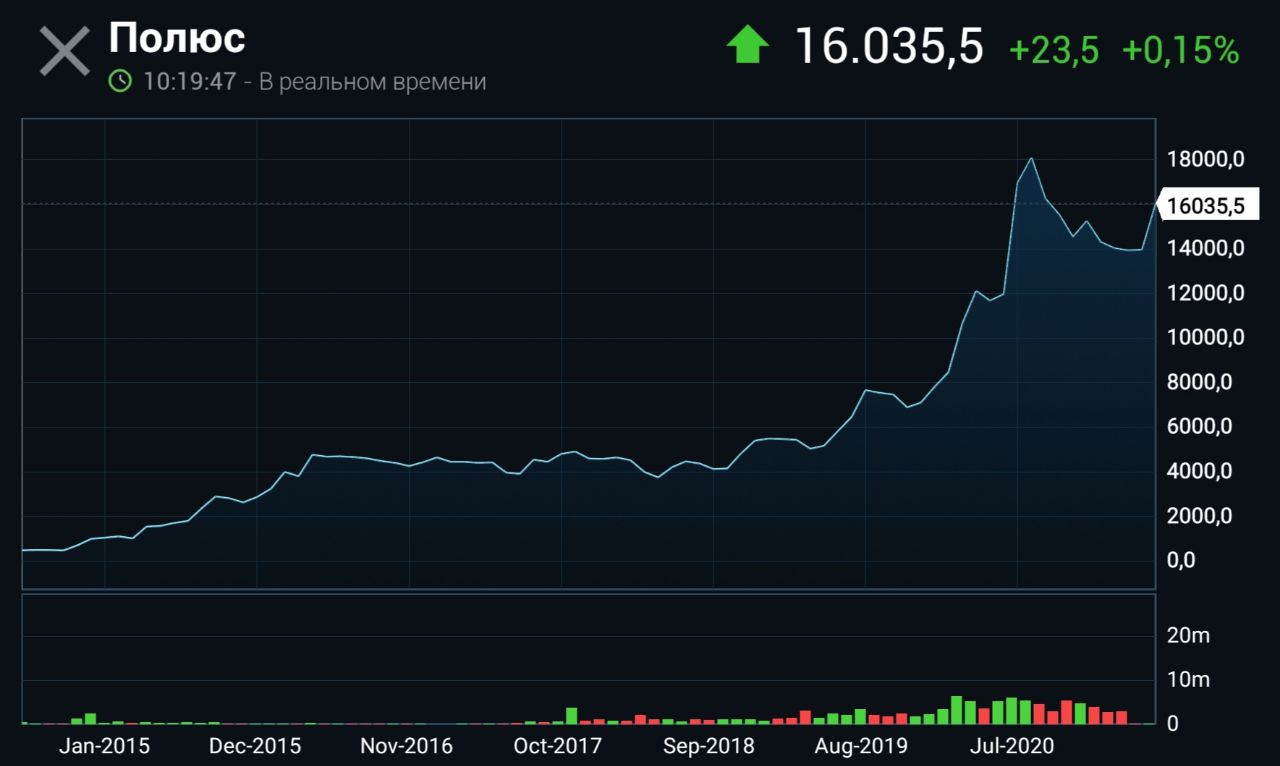The image size is (1280, 766).
Task: Click the chart peak near 18000
Action: coord(1031,159)
